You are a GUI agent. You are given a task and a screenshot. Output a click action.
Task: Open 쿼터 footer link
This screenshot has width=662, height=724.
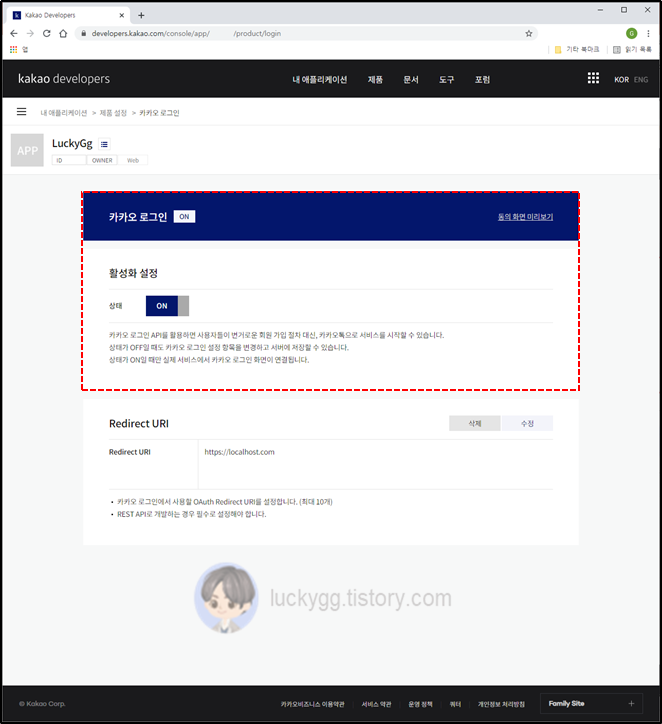[x=455, y=704]
